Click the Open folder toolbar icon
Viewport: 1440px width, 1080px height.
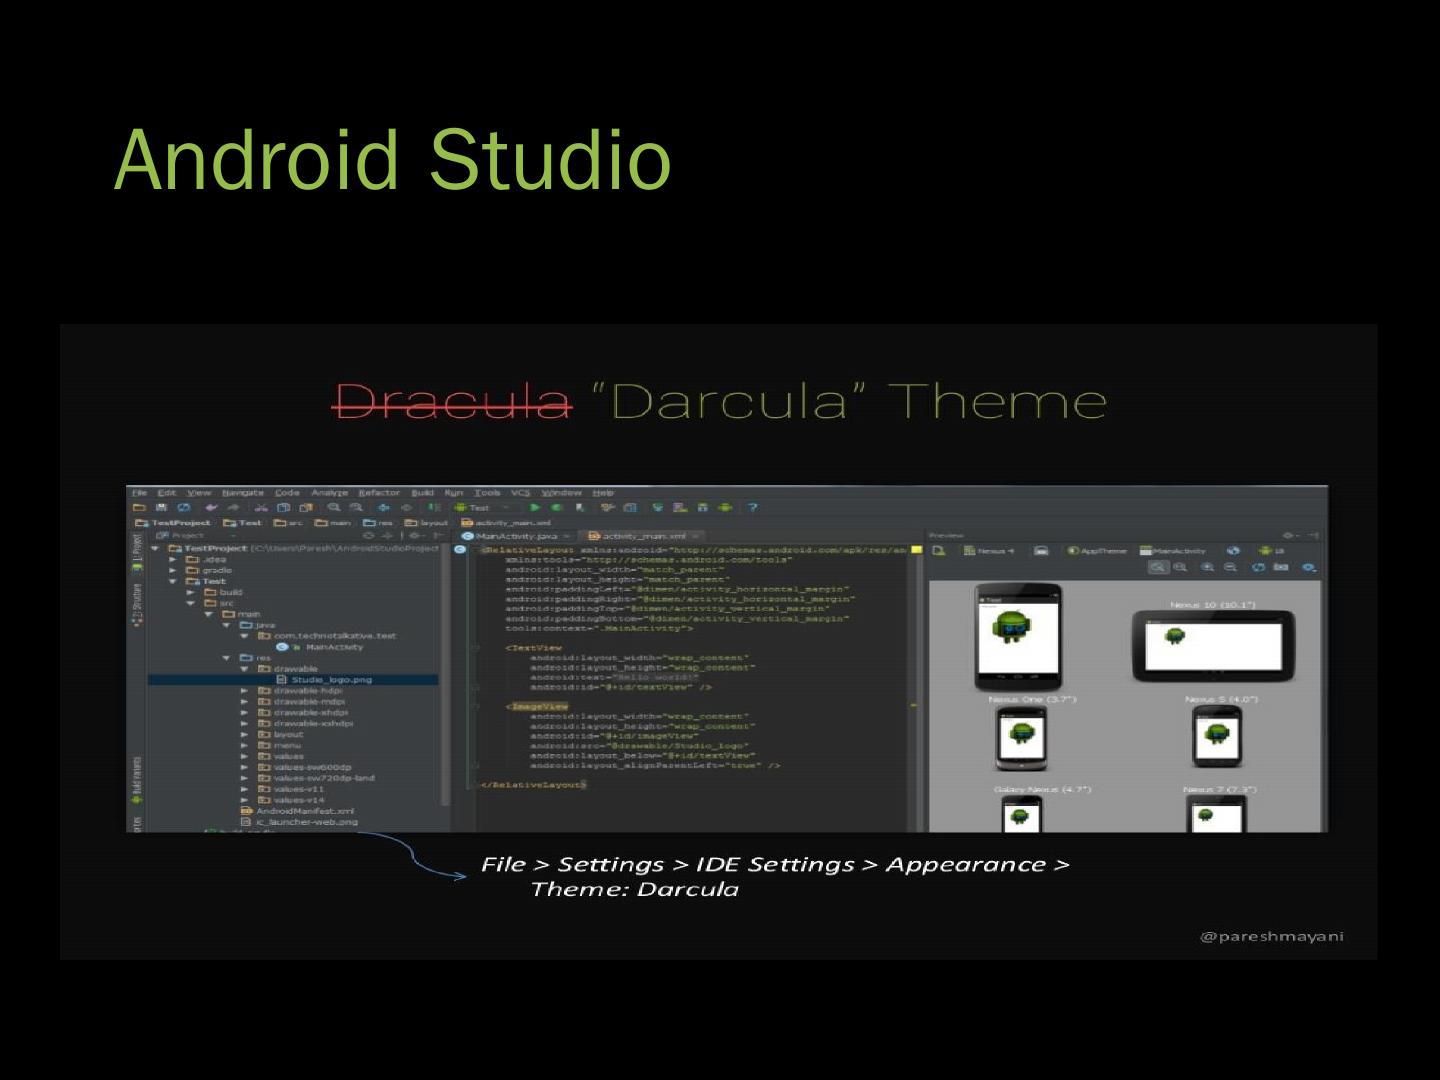coord(140,508)
